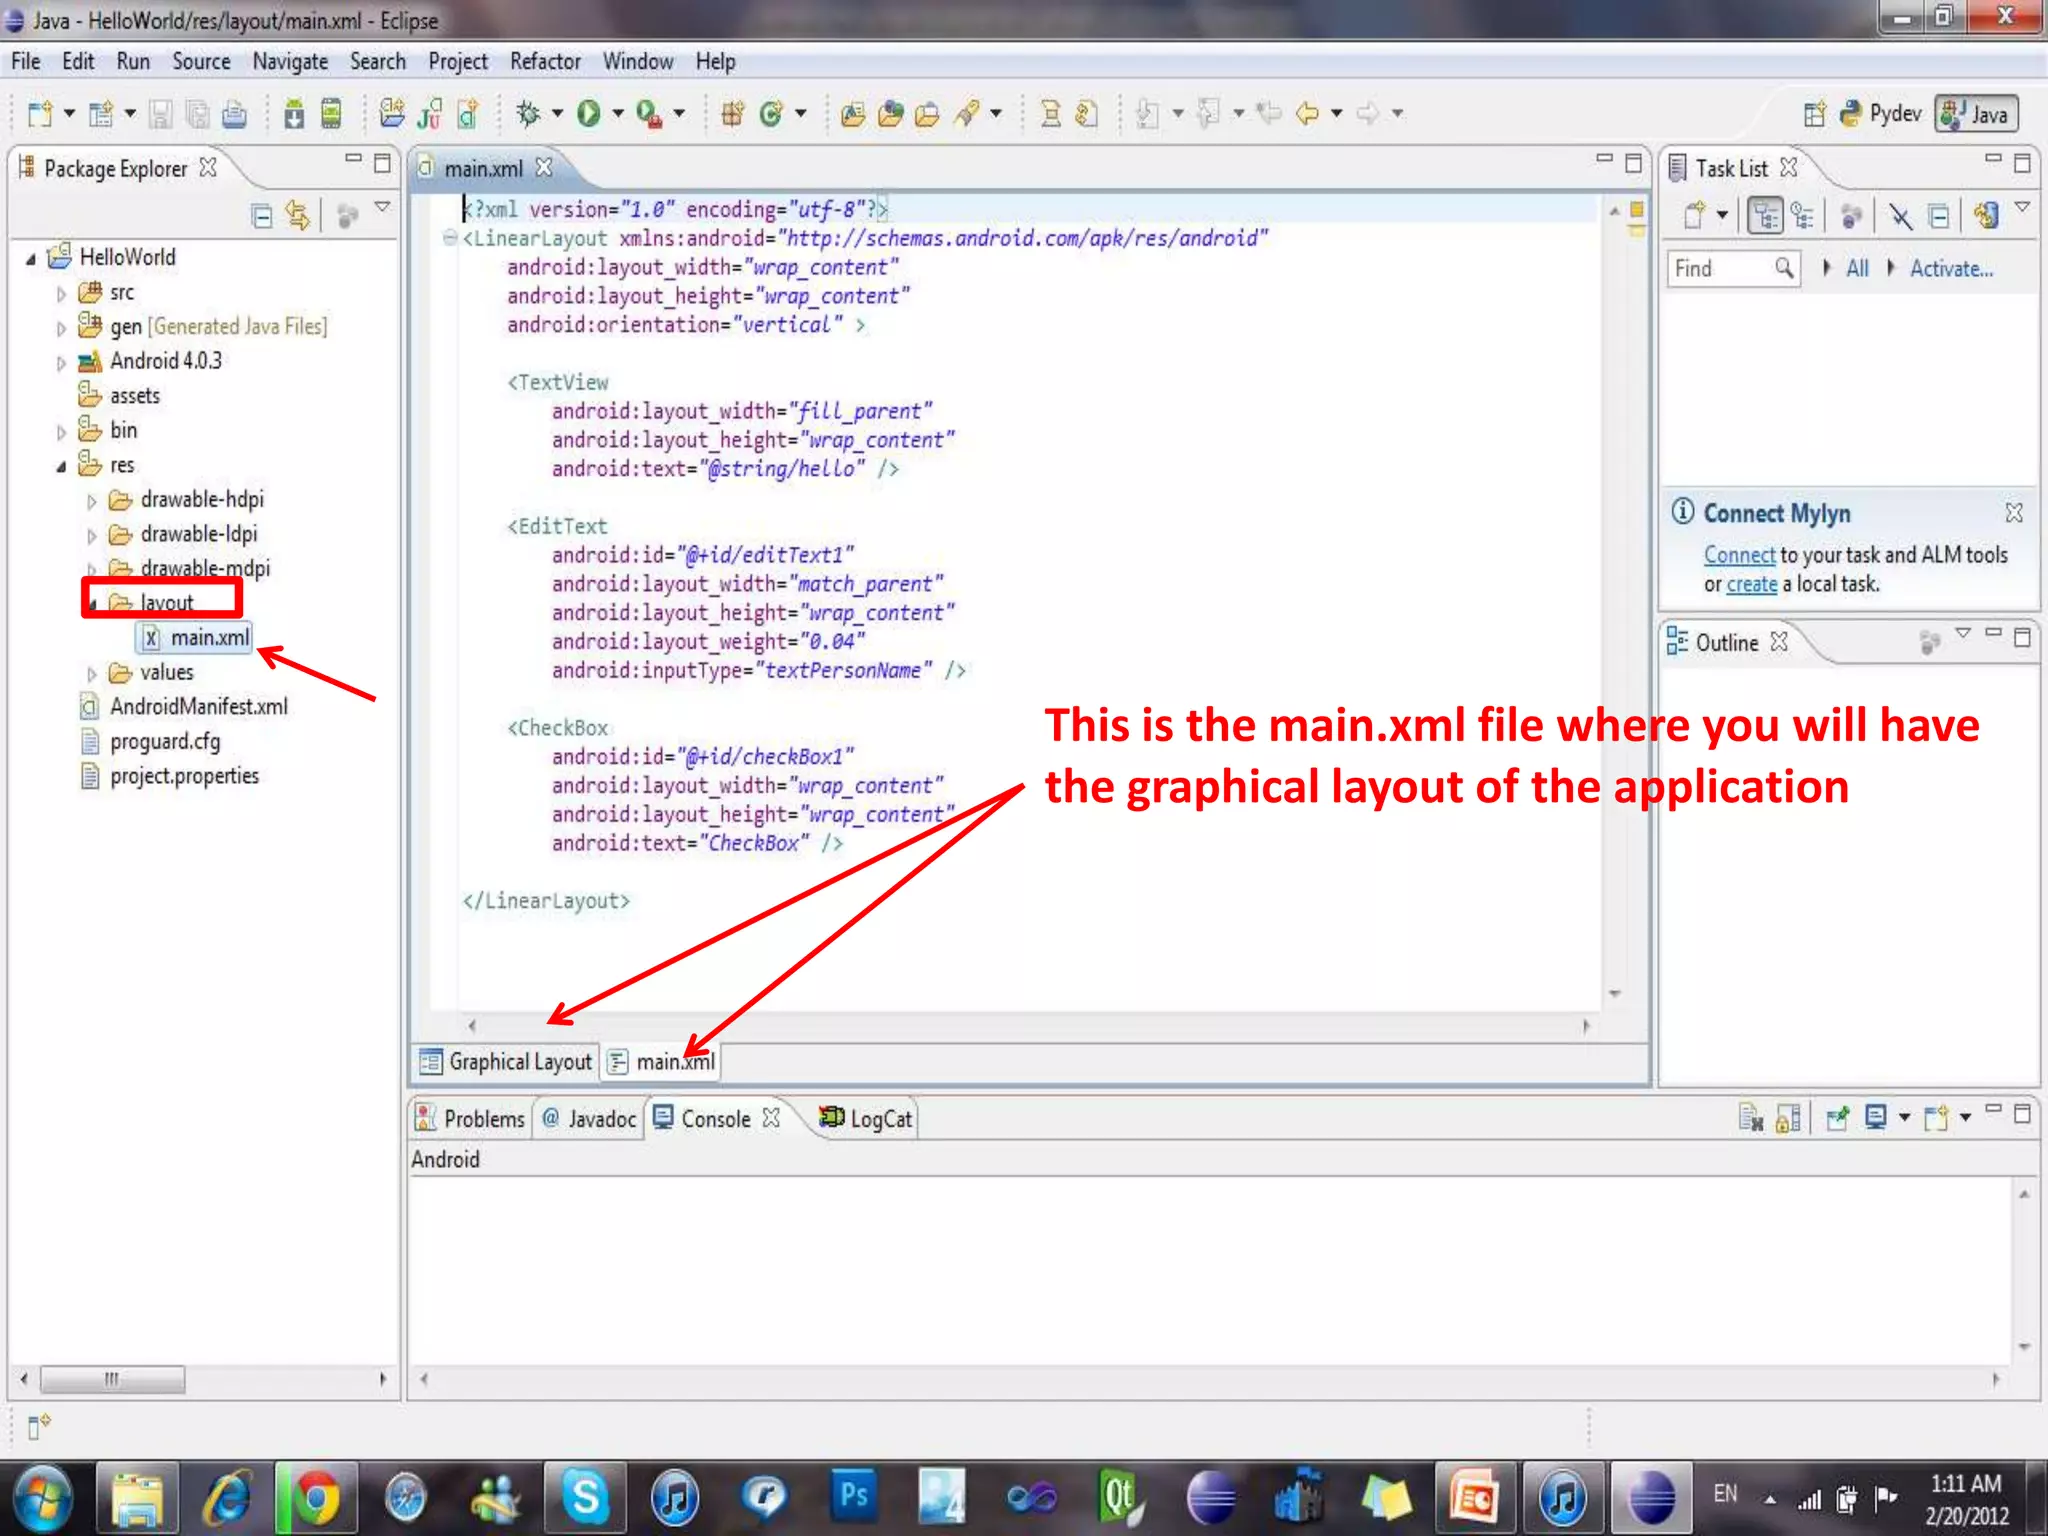This screenshot has height=1536, width=2048.
Task: Expand the Android 4.0.3 library node
Action: (61, 363)
